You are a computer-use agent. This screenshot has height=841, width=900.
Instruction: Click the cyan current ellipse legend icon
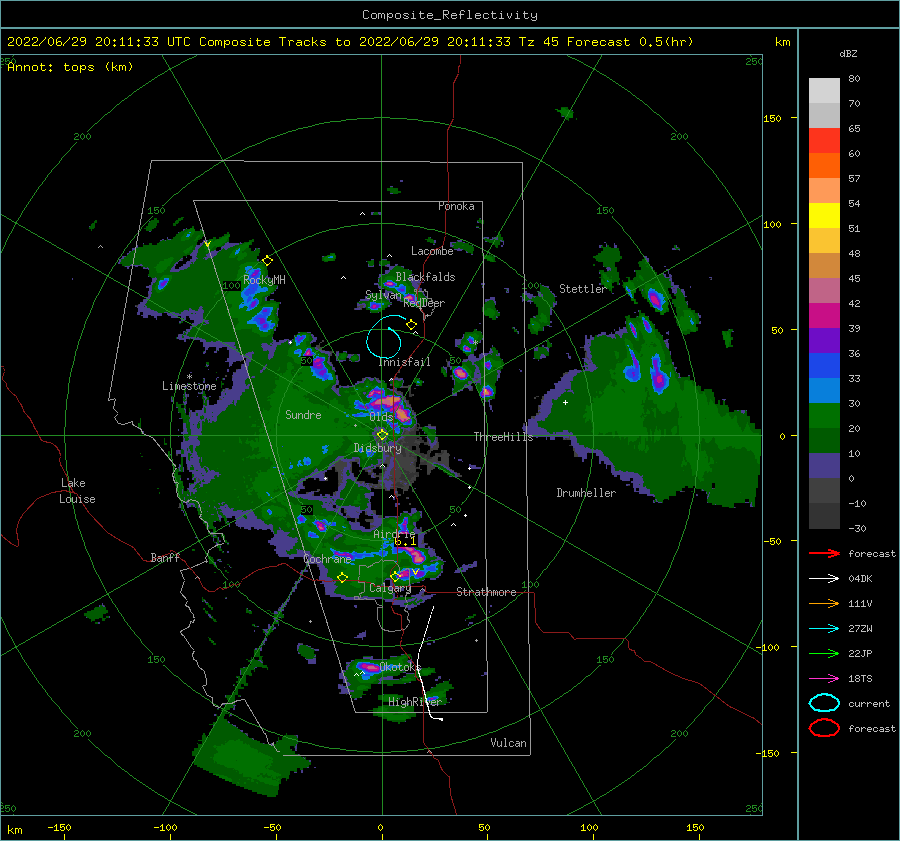pos(824,703)
